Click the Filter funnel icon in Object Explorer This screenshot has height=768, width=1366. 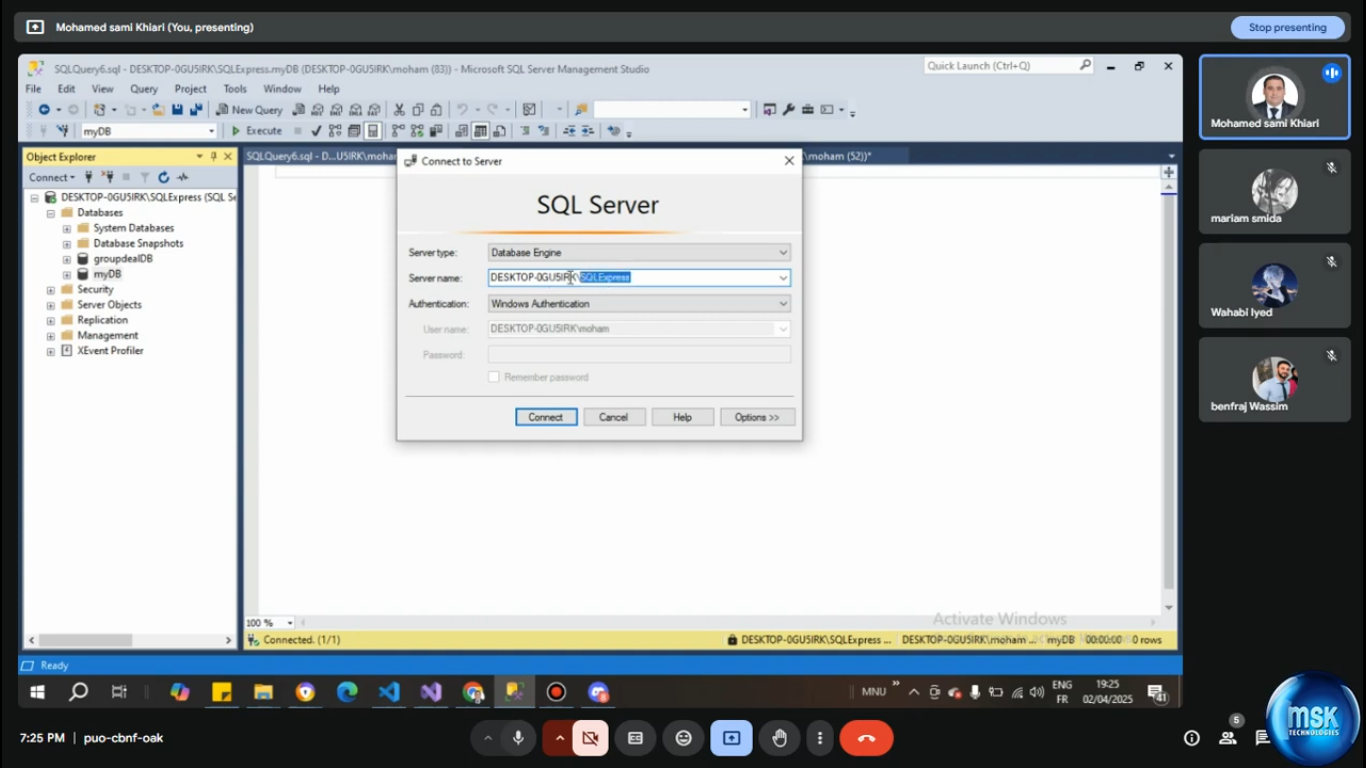pyautogui.click(x=144, y=178)
